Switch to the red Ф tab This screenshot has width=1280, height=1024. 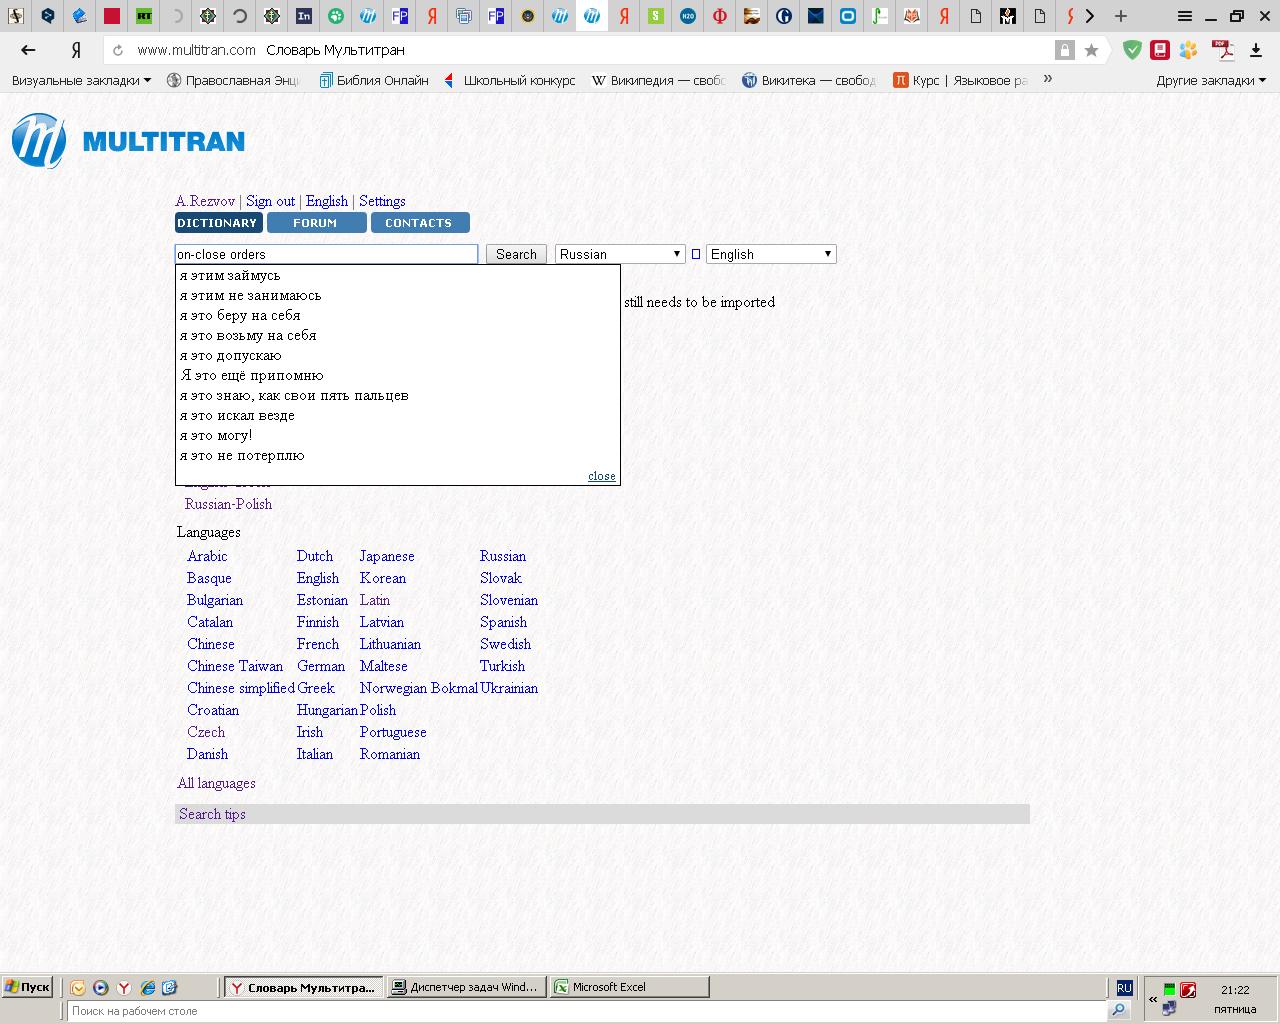point(720,16)
